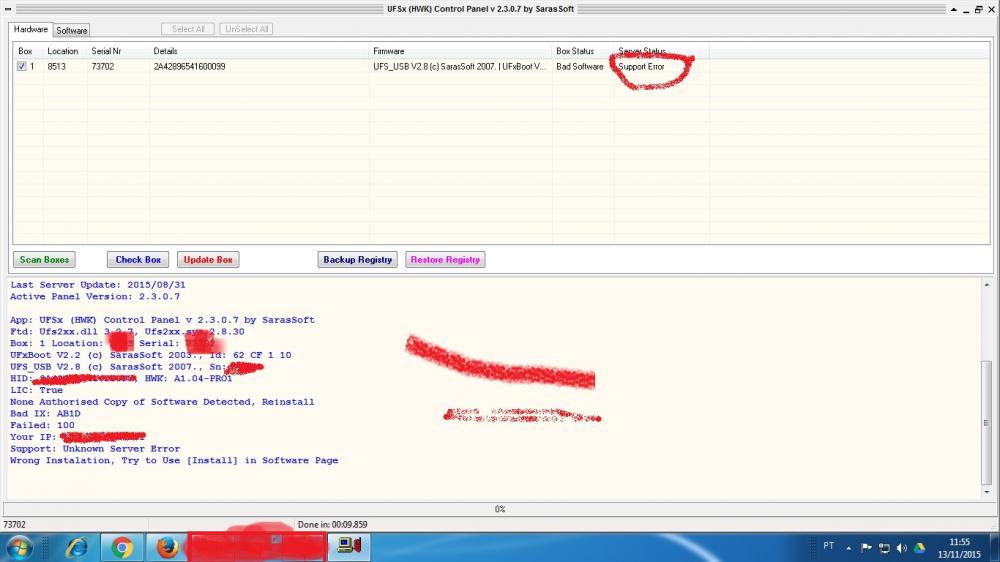Viewport: 1000px width, 562px height.
Task: Click the log line LIC: True
Action: 36,390
